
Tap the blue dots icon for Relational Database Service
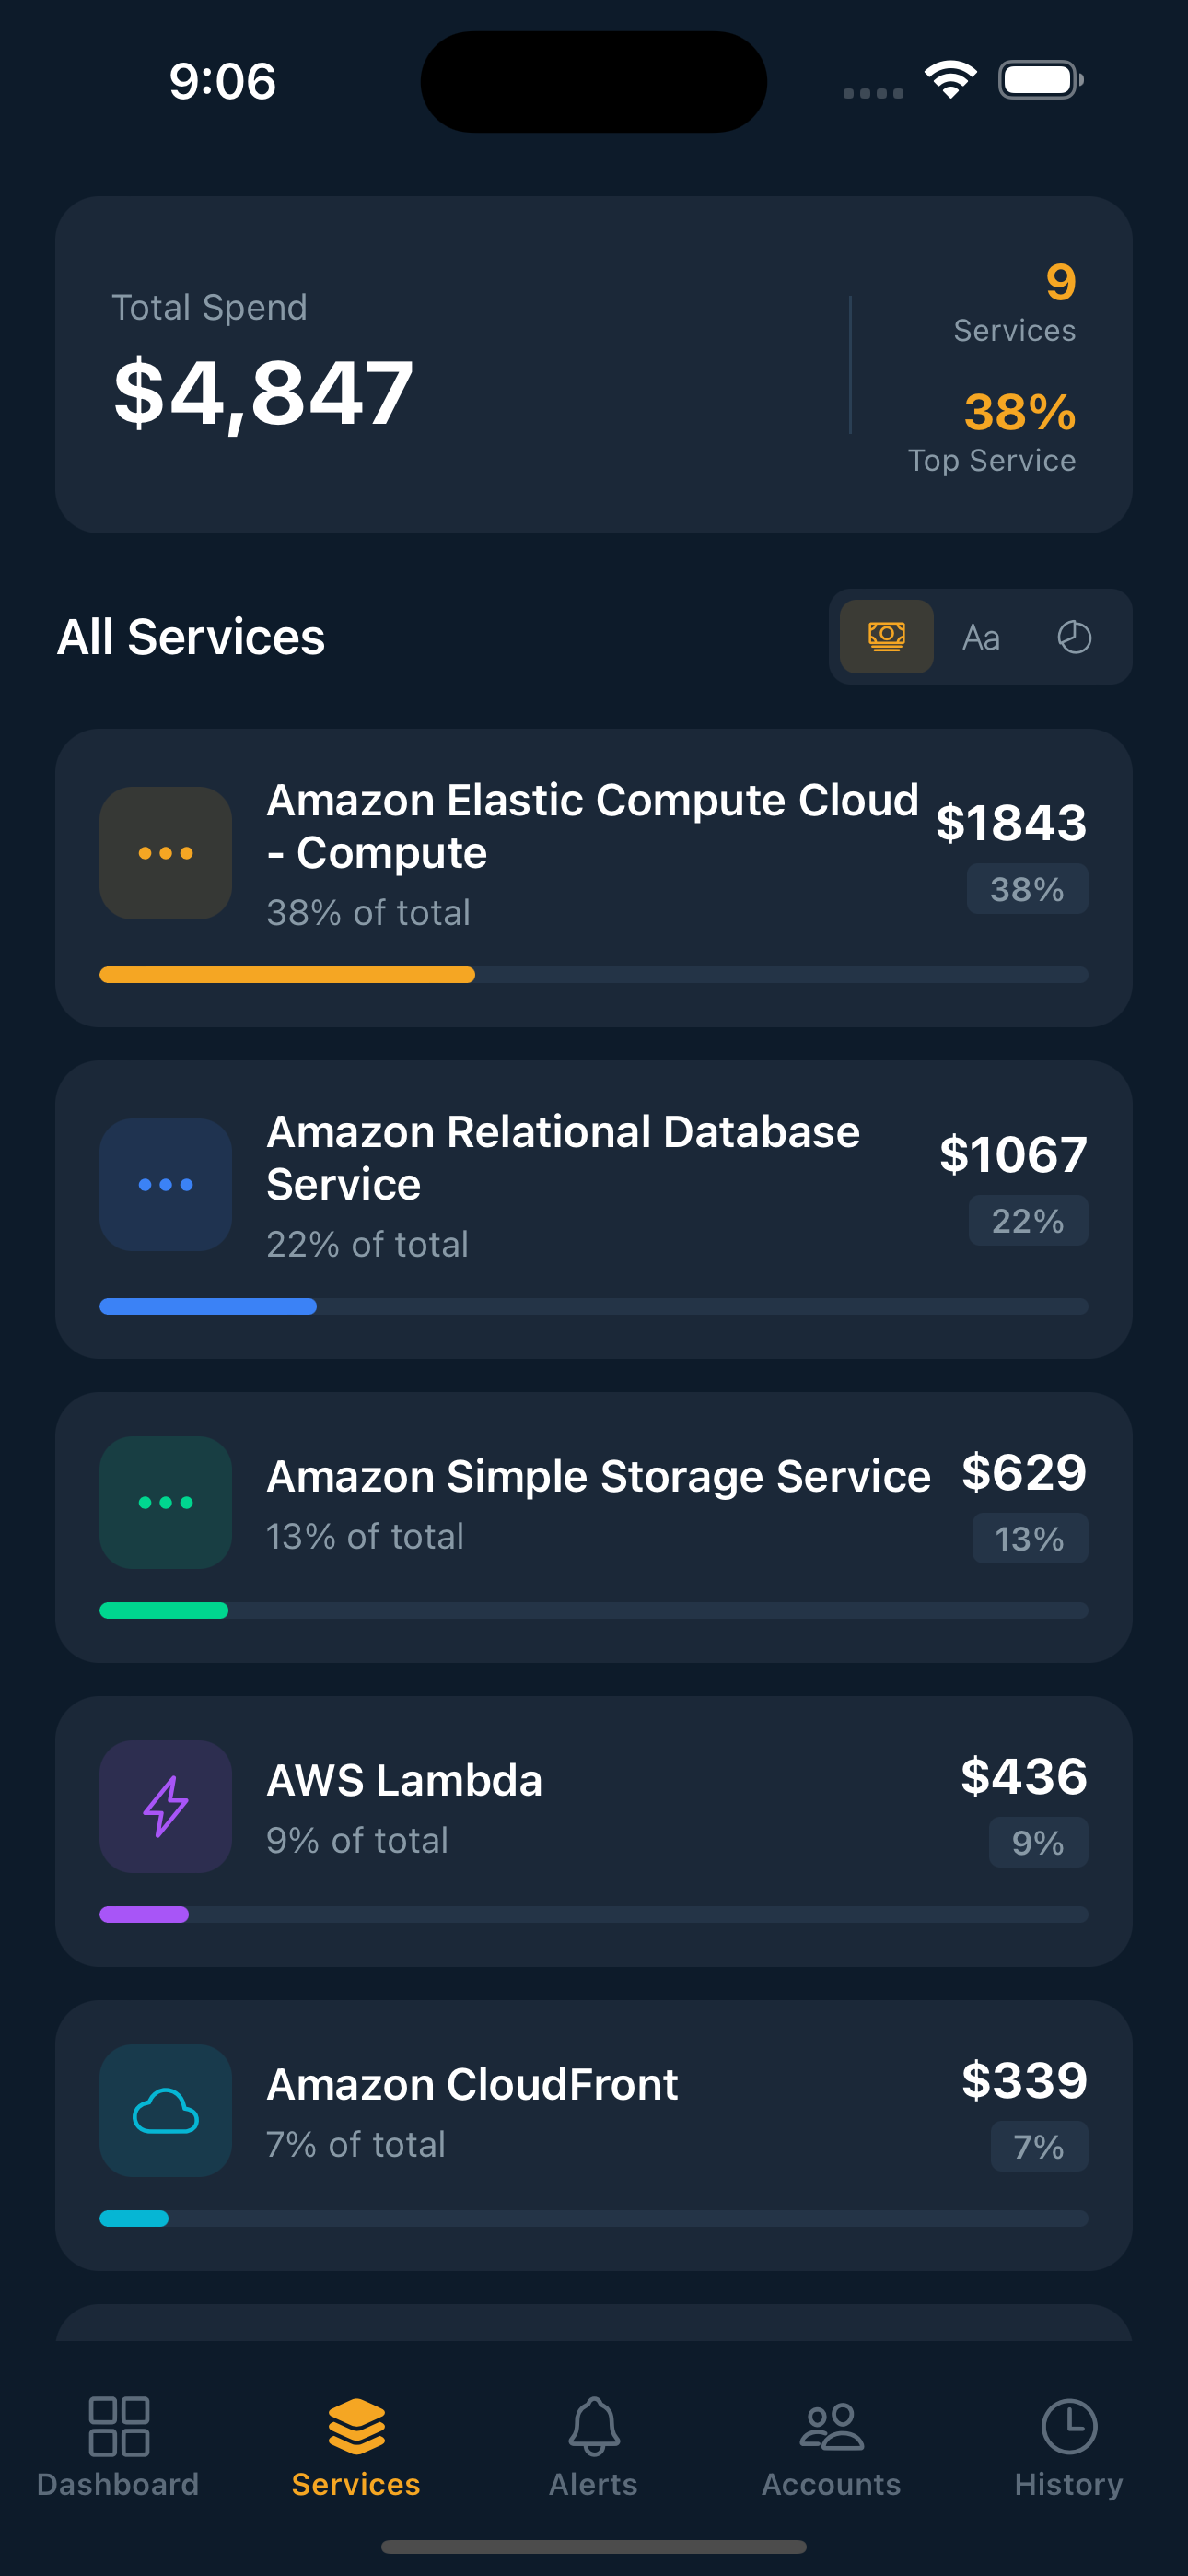tap(166, 1185)
